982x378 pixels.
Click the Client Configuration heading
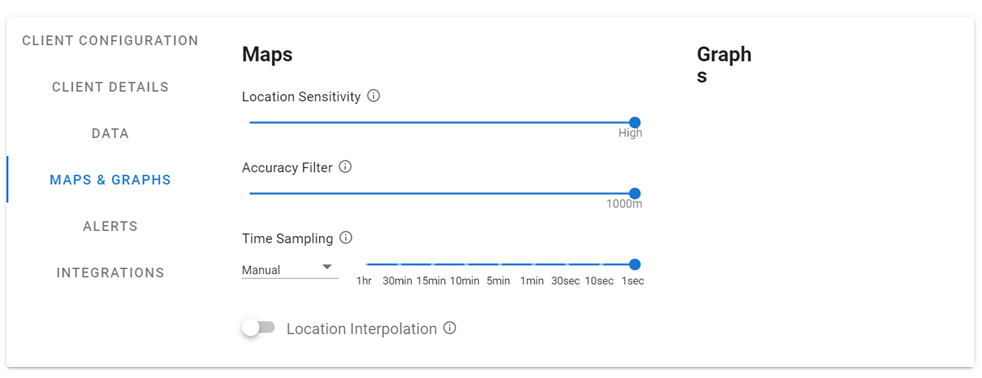point(110,41)
